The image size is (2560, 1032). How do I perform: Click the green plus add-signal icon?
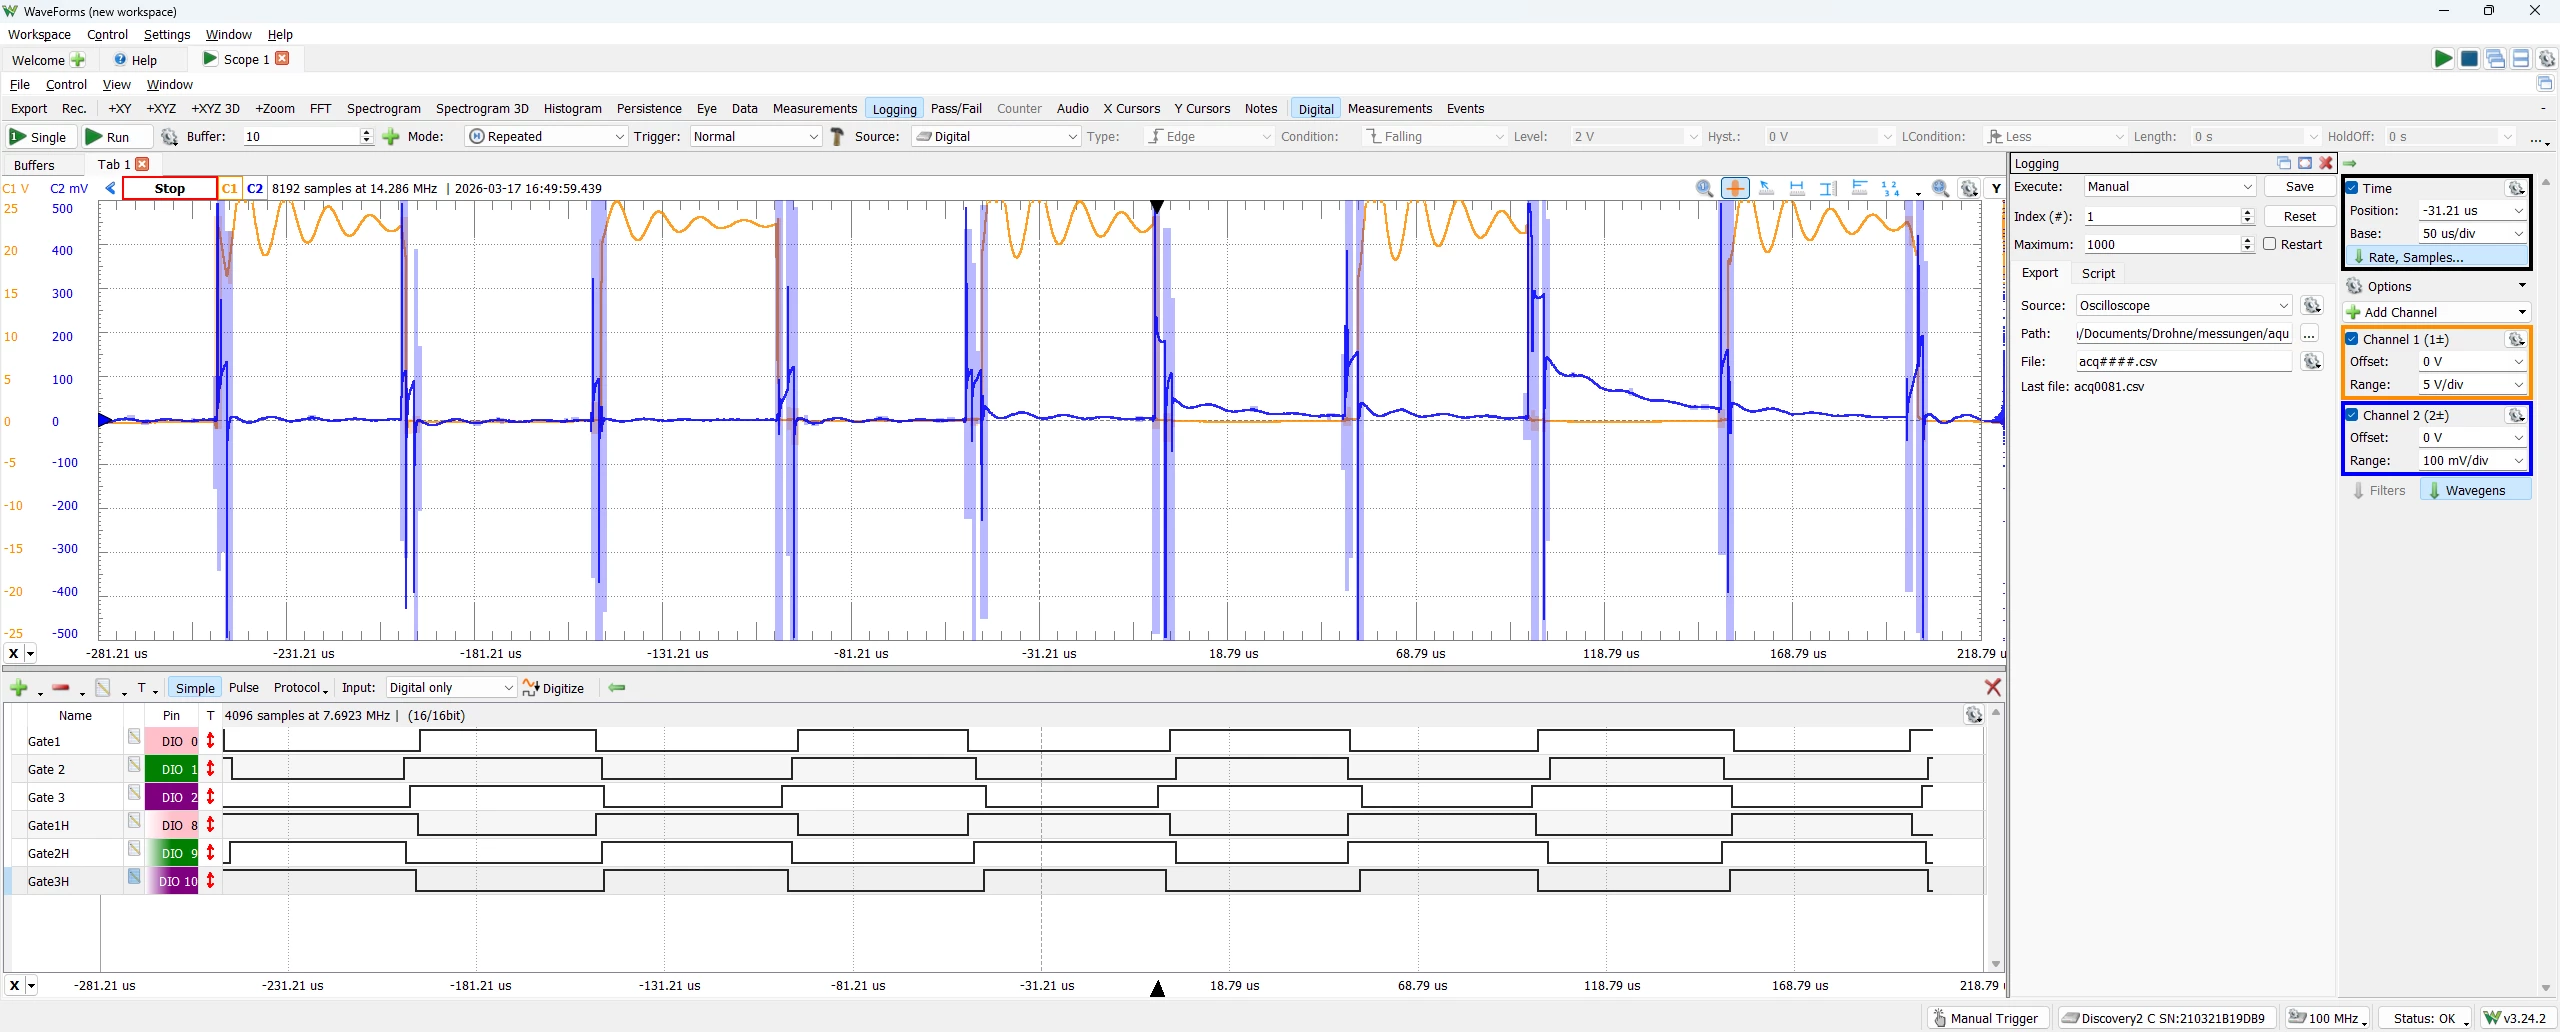coord(18,688)
